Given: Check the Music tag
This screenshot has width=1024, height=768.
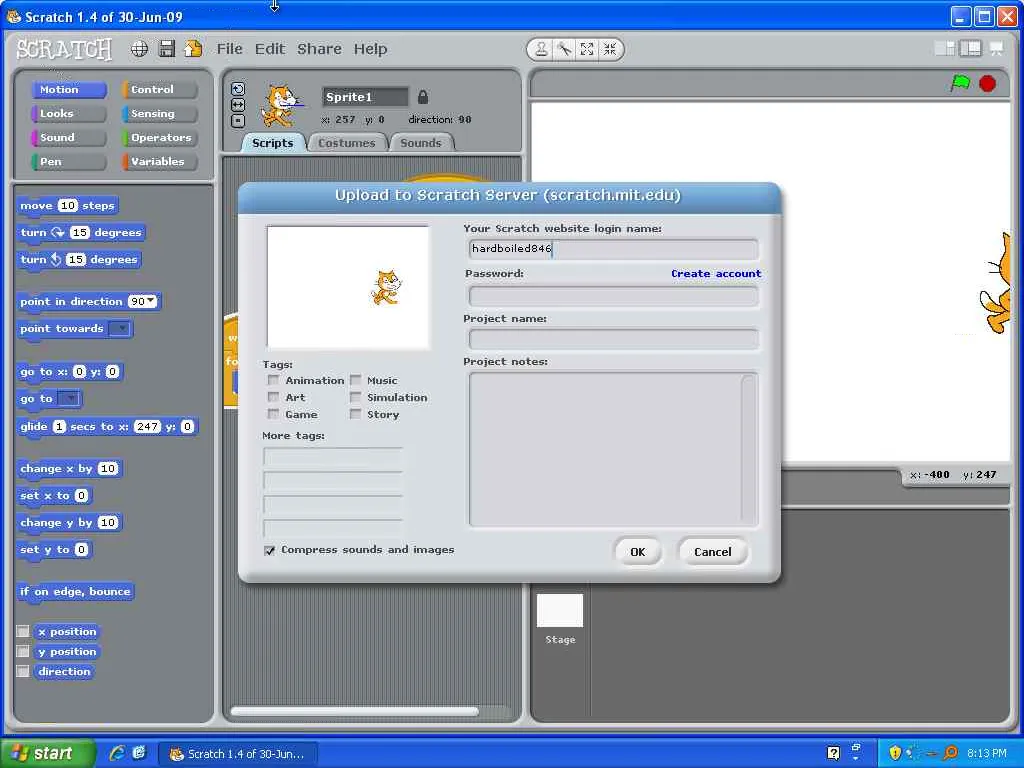Looking at the screenshot, I should click(355, 380).
